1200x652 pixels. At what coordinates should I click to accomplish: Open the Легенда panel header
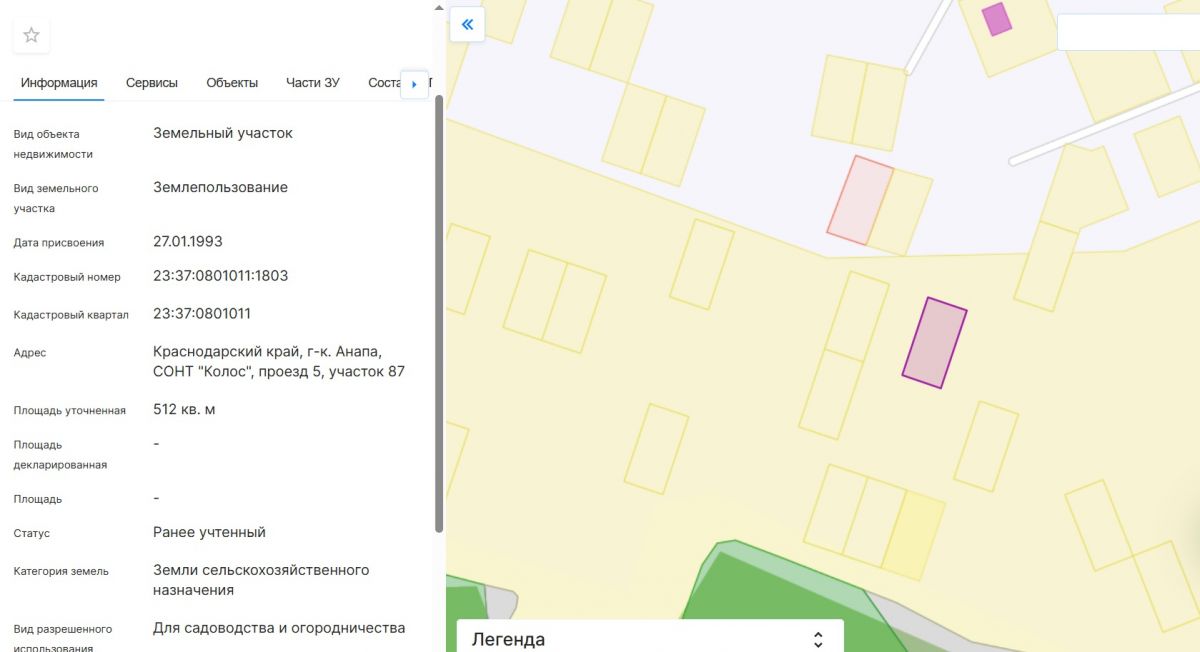pos(600,639)
